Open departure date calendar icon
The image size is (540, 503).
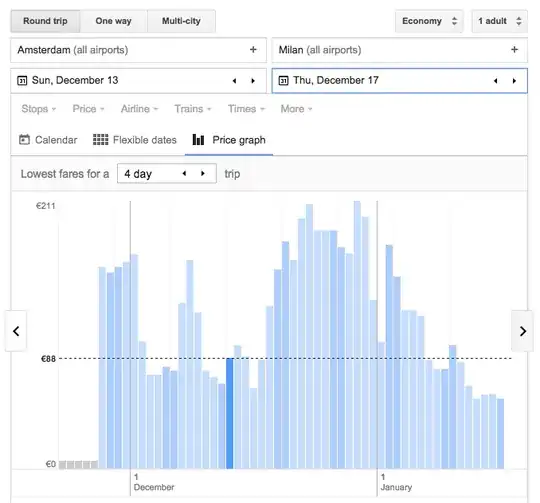click(x=22, y=81)
